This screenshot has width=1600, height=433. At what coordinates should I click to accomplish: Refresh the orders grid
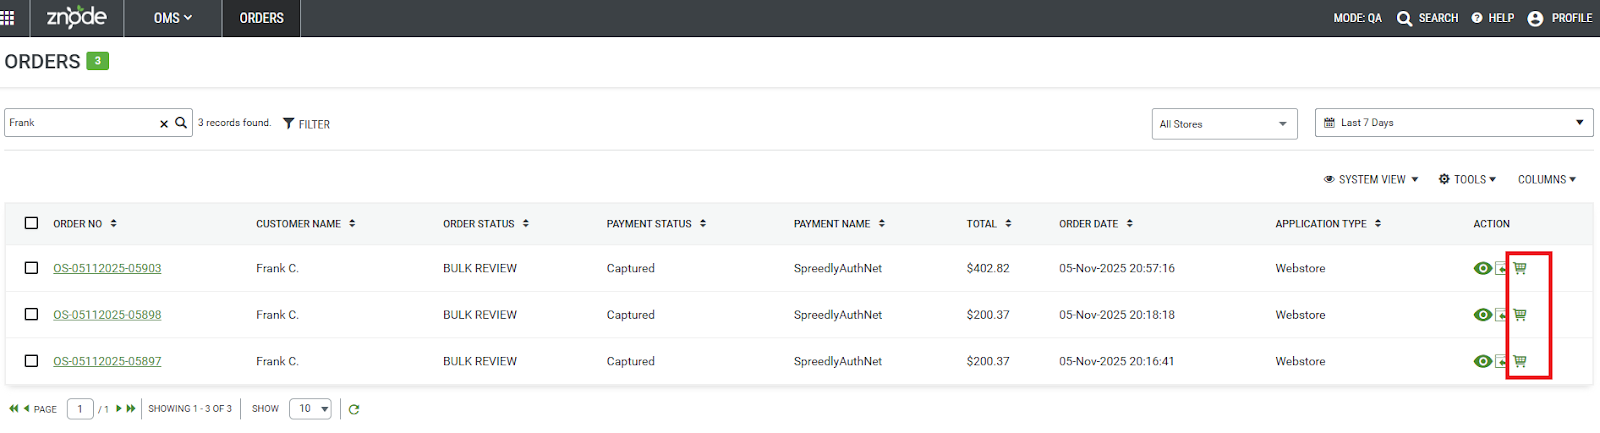click(x=354, y=409)
